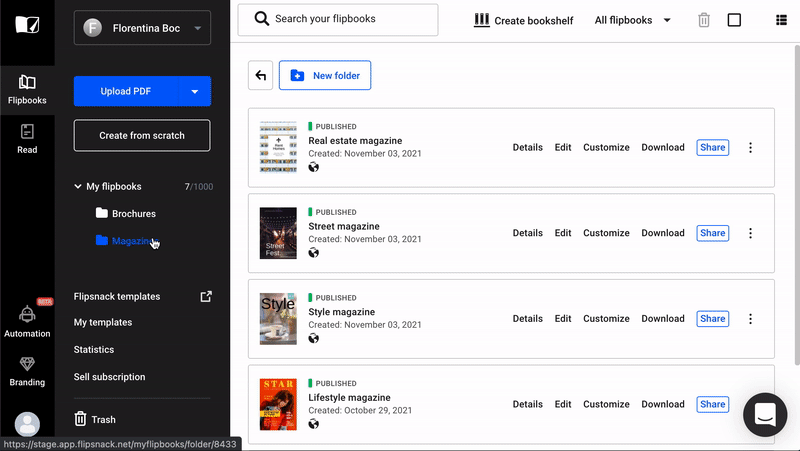Click the search magnifier icon

click(262, 19)
